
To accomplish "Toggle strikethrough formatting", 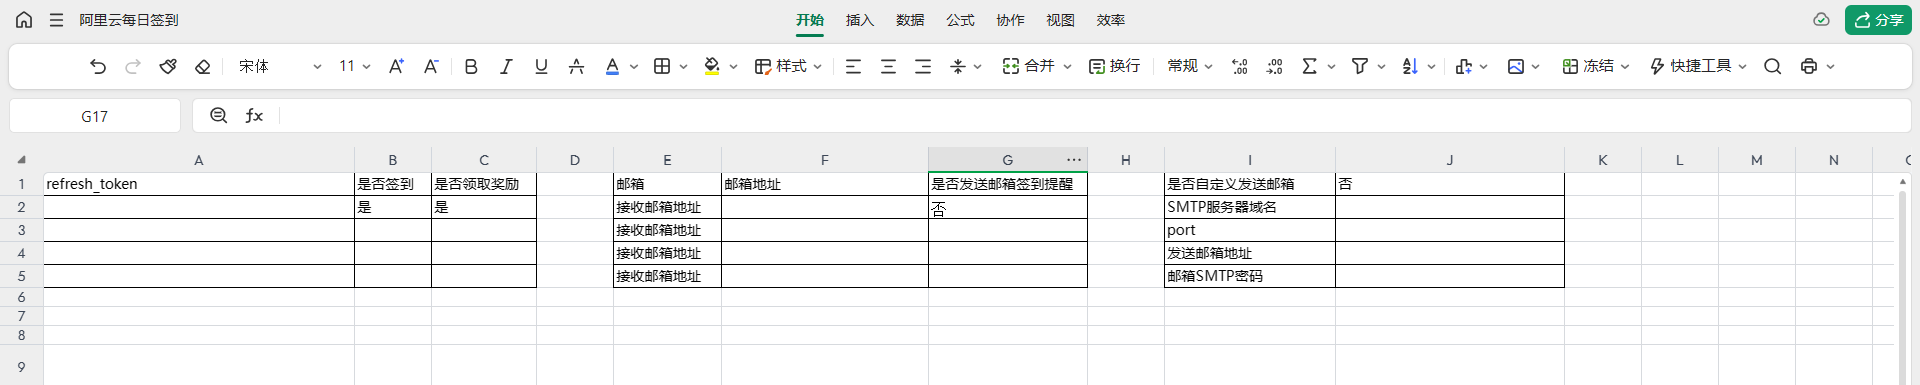I will tap(576, 66).
